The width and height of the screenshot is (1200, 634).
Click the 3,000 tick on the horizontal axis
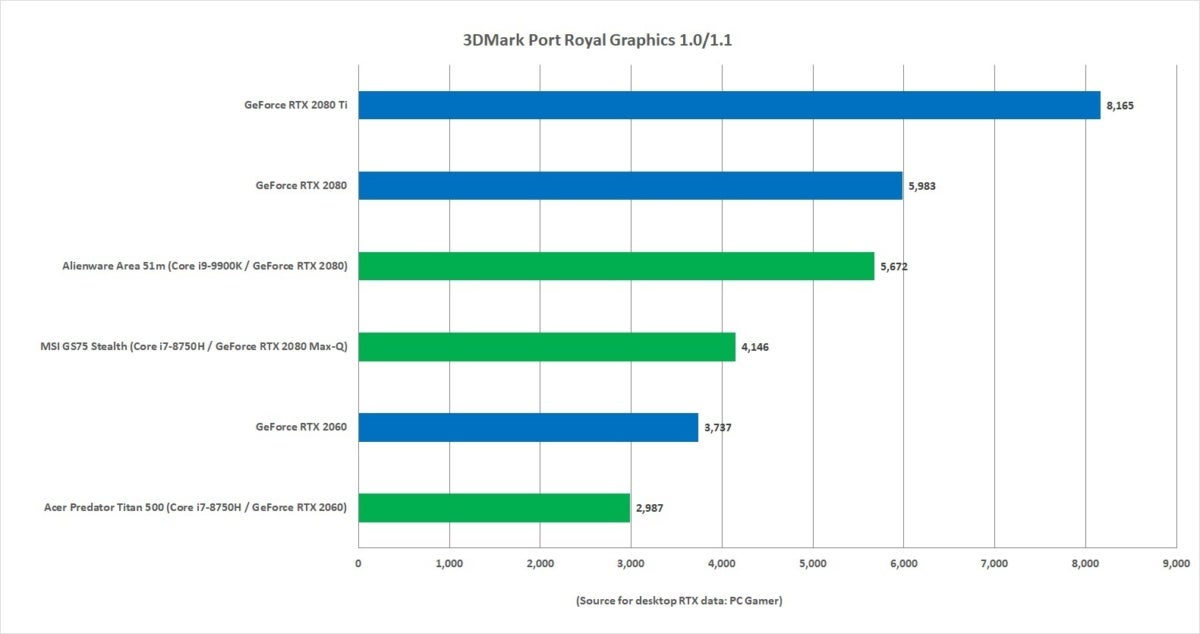pyautogui.click(x=631, y=564)
